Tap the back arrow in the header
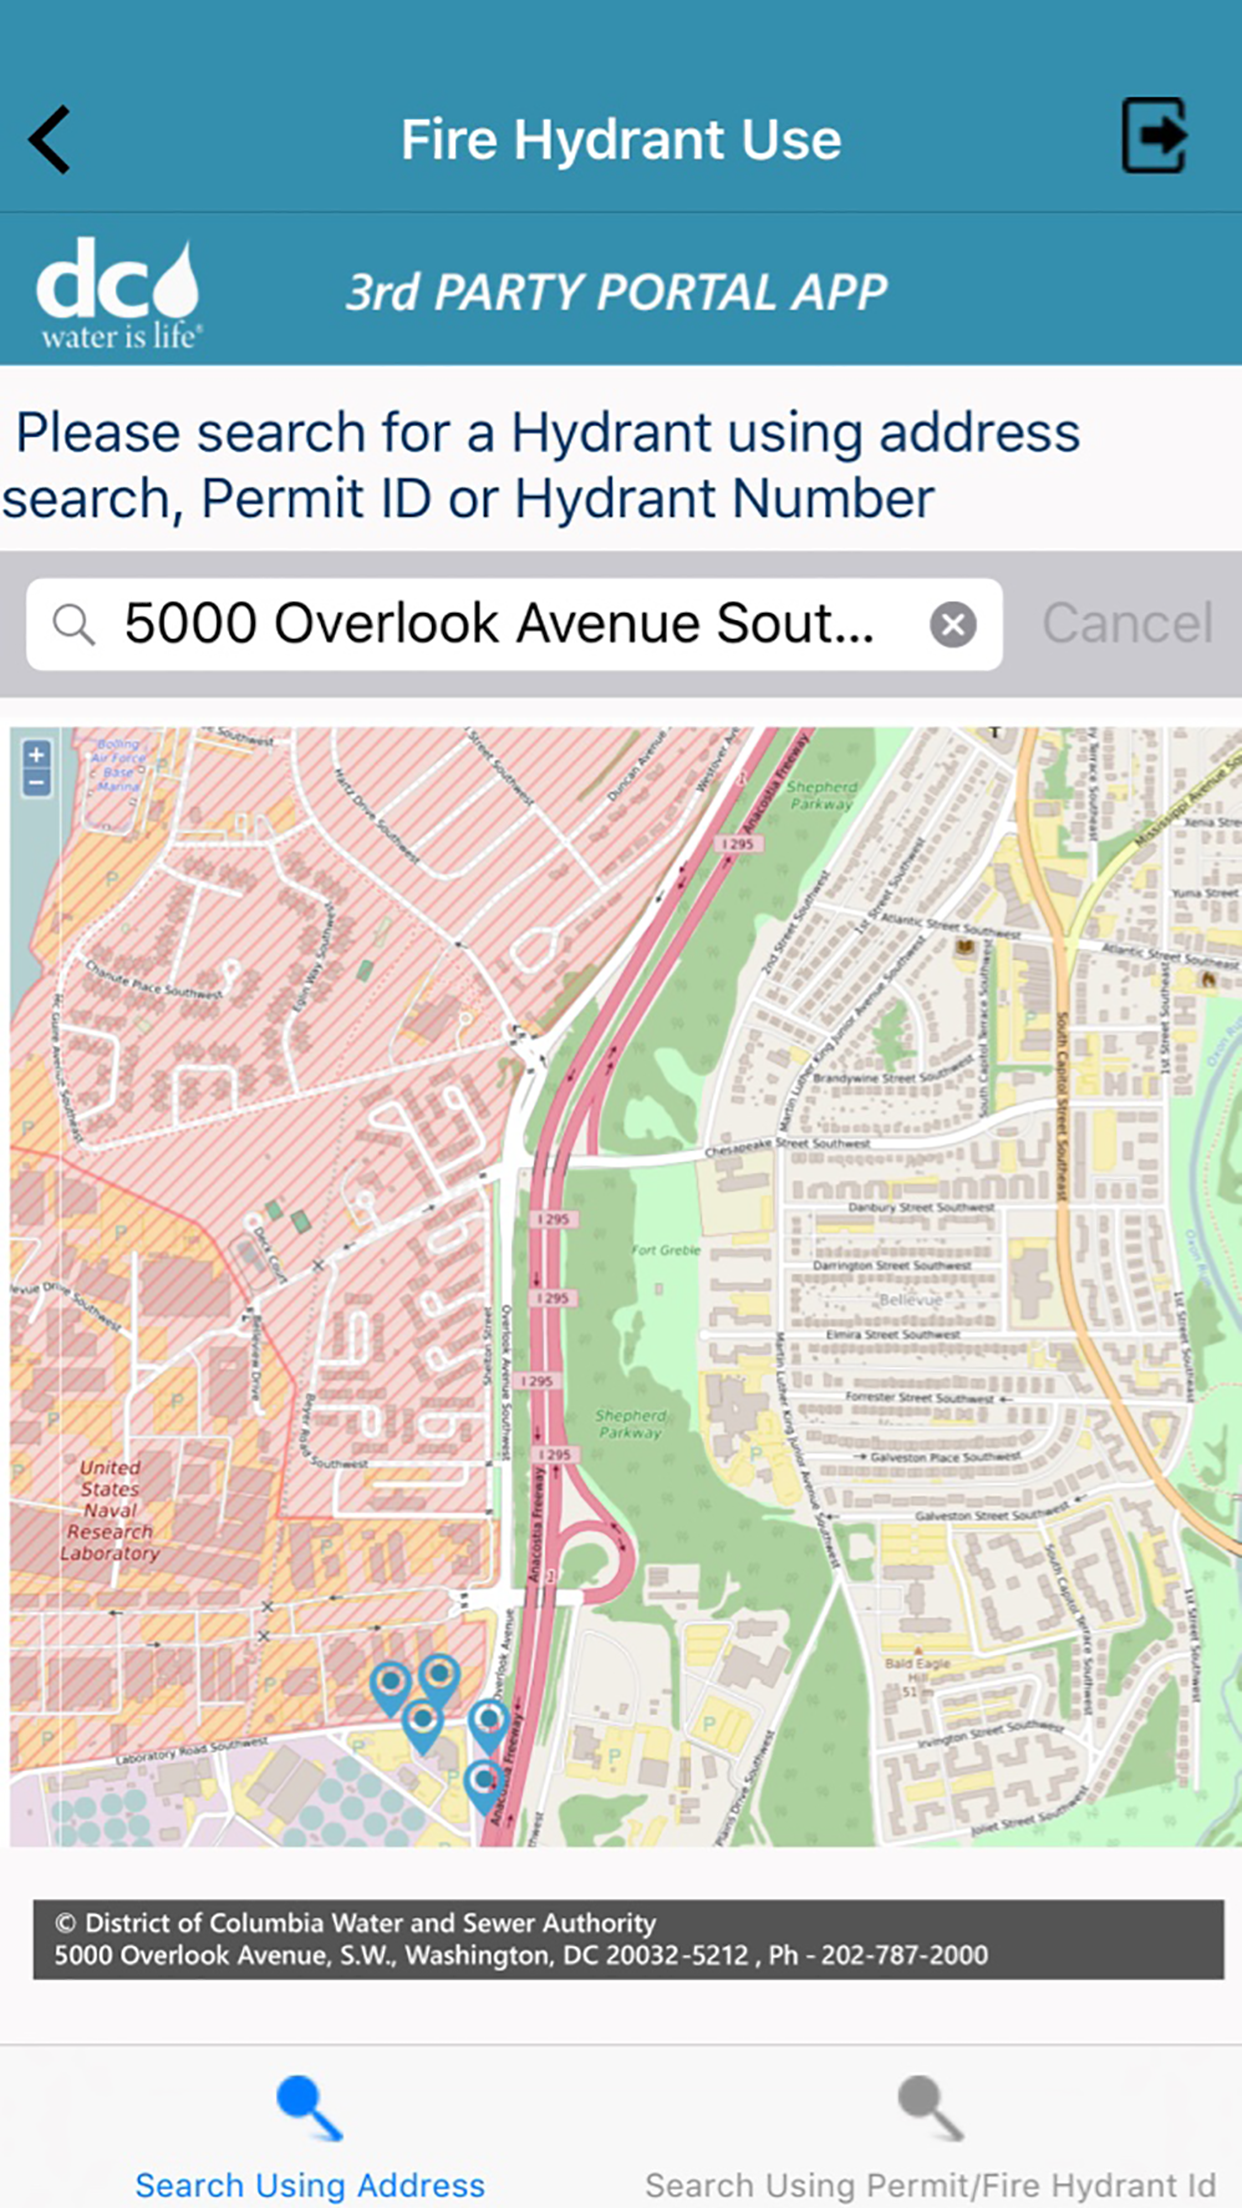1242x2208 pixels. pos(50,140)
